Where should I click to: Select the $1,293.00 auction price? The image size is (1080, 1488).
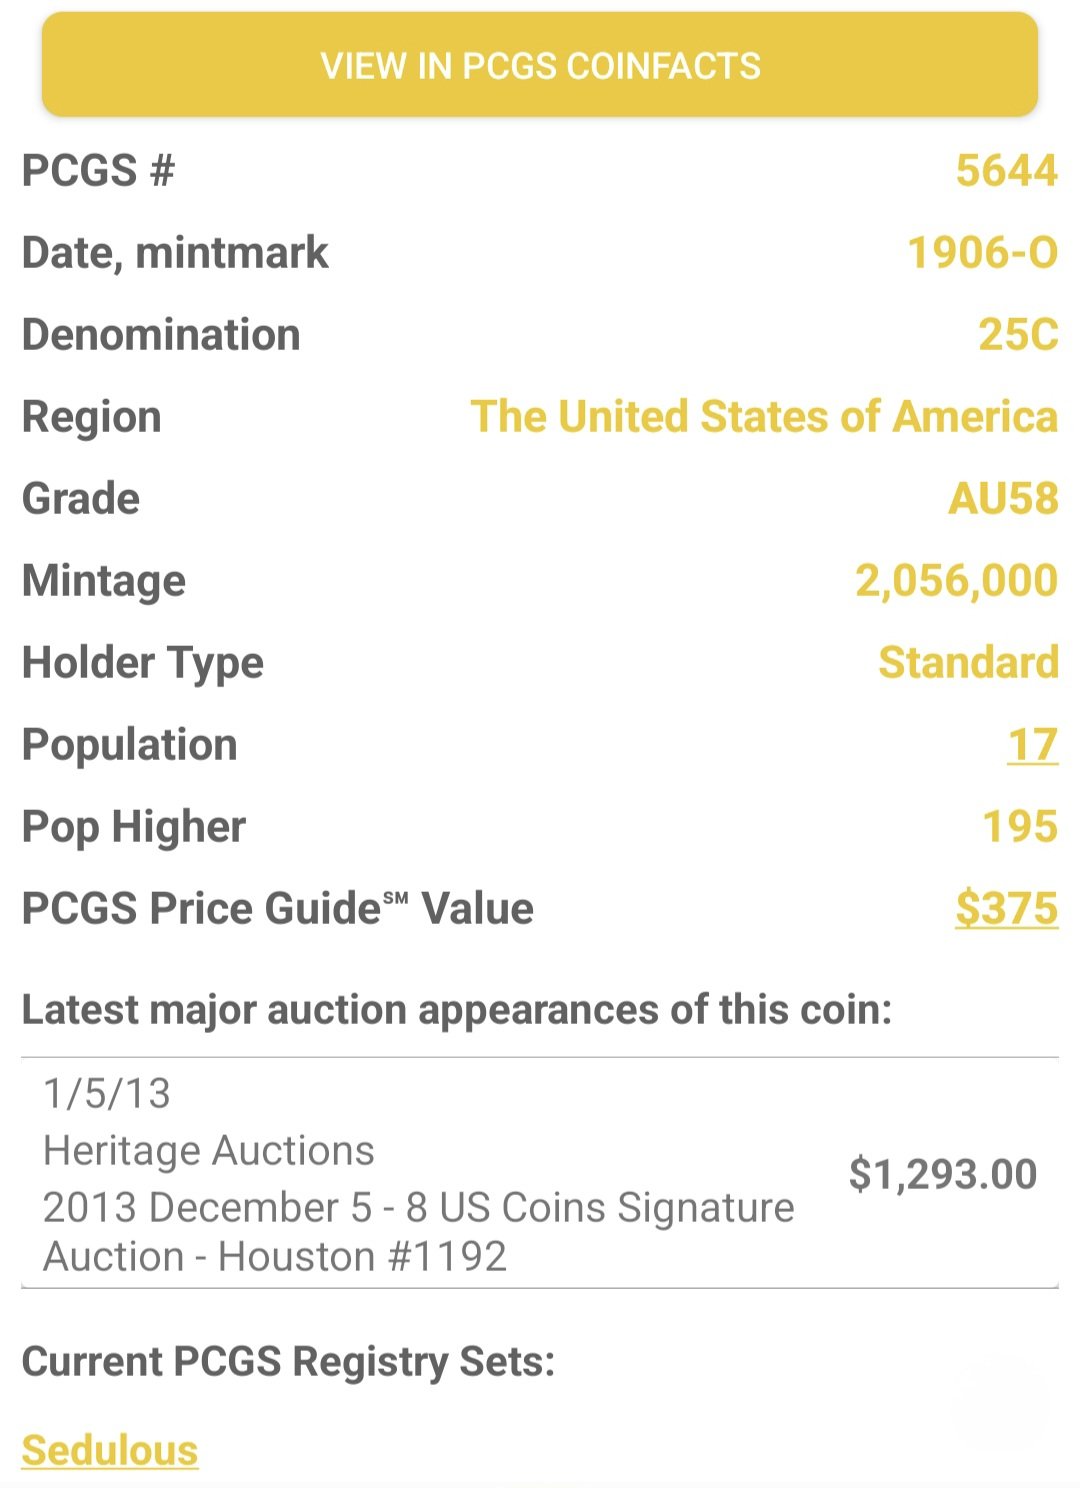pyautogui.click(x=943, y=1174)
